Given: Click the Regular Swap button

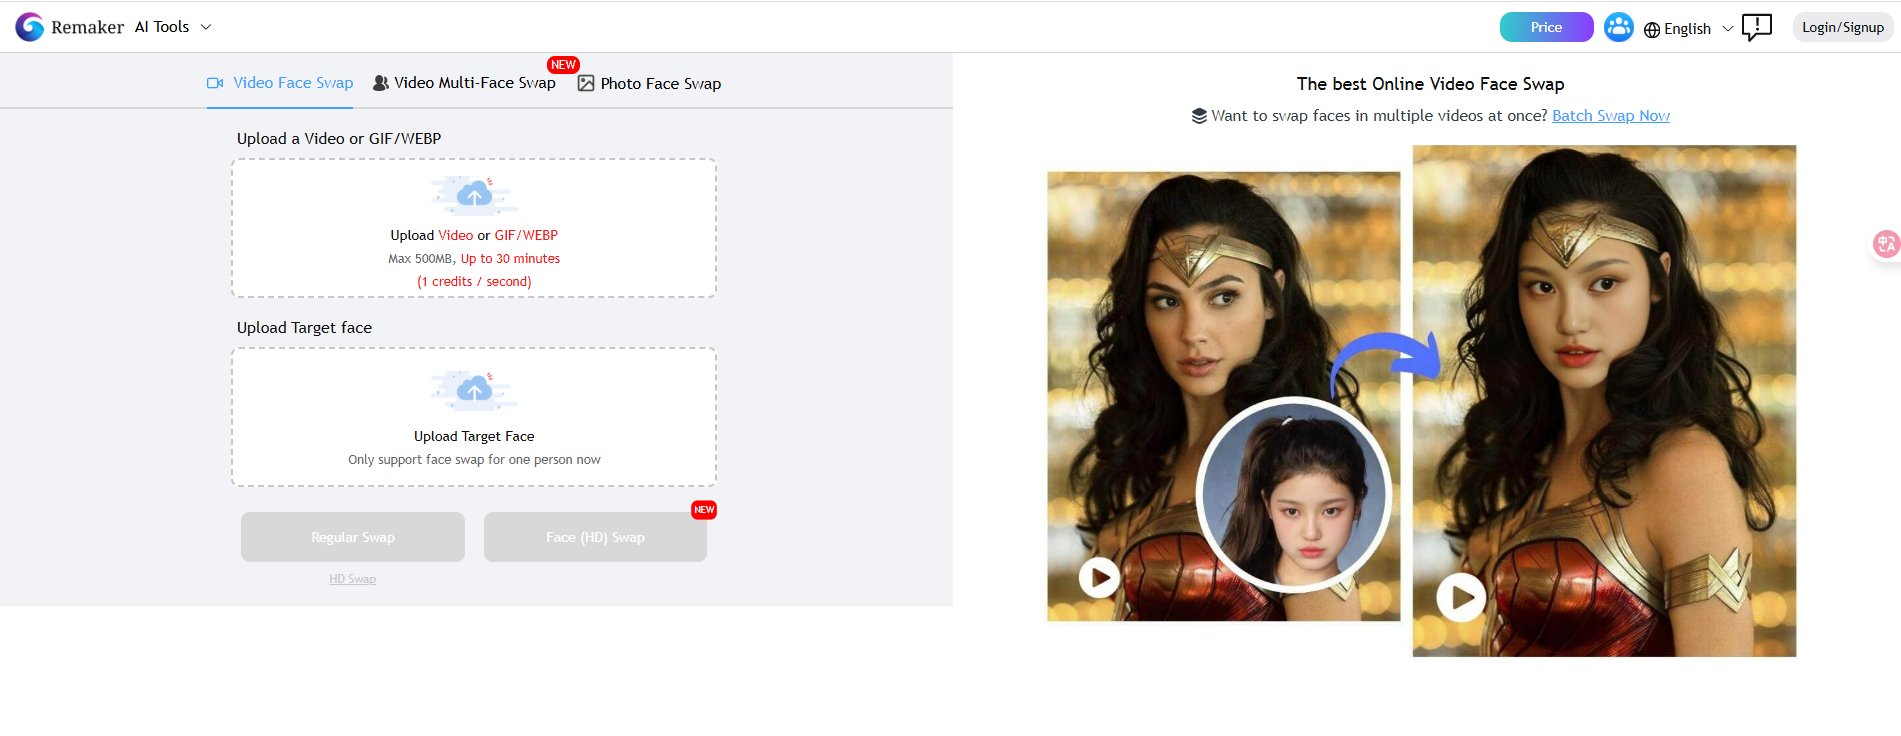Looking at the screenshot, I should (x=353, y=537).
